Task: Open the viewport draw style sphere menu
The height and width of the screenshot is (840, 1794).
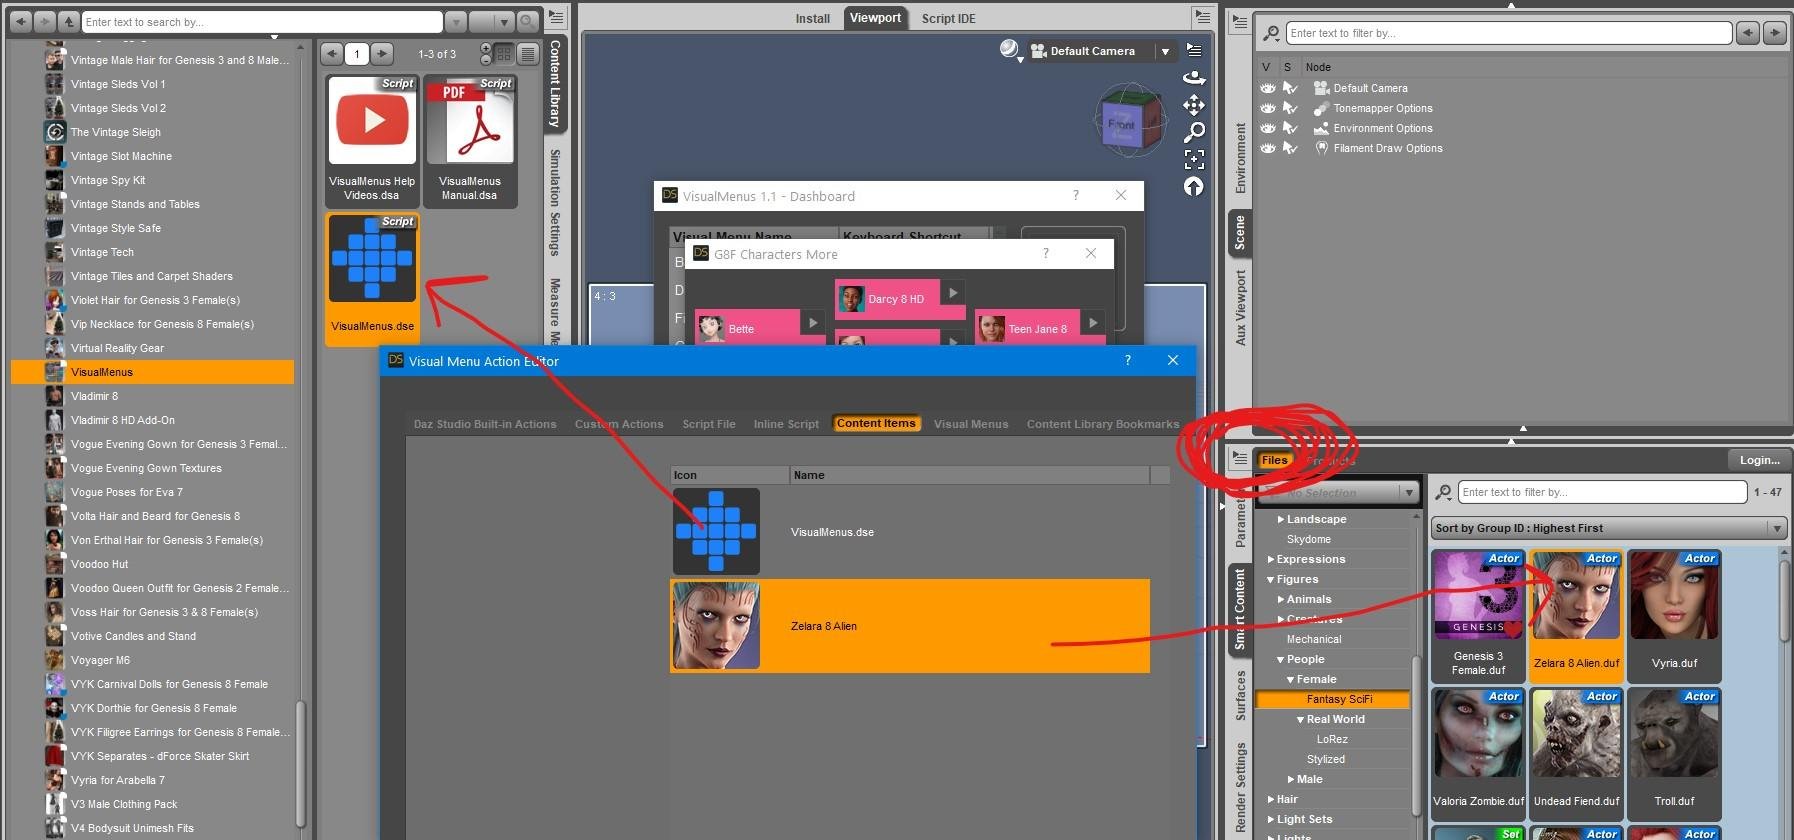Action: [x=1011, y=50]
